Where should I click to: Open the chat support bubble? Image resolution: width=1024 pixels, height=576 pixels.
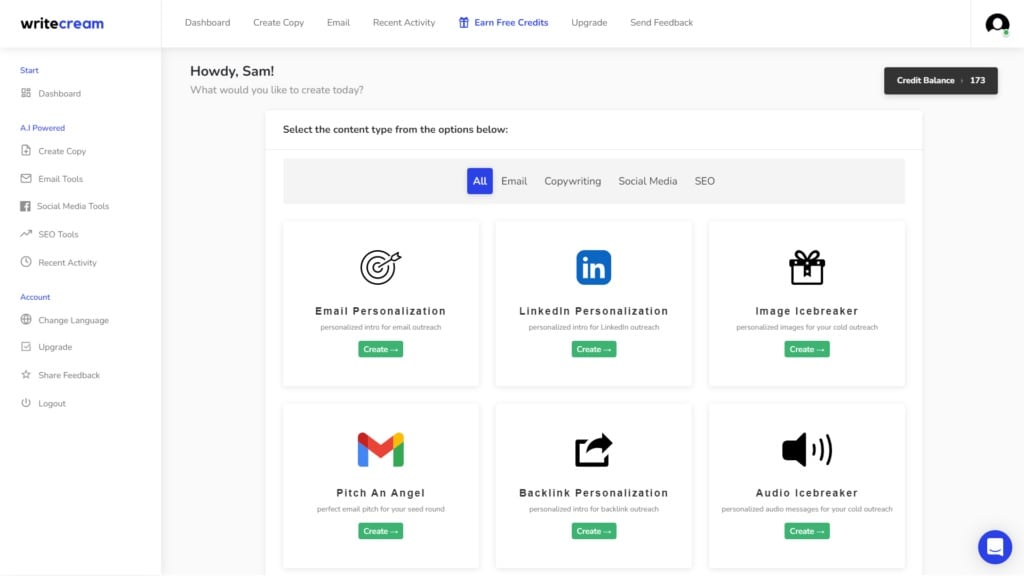994,547
